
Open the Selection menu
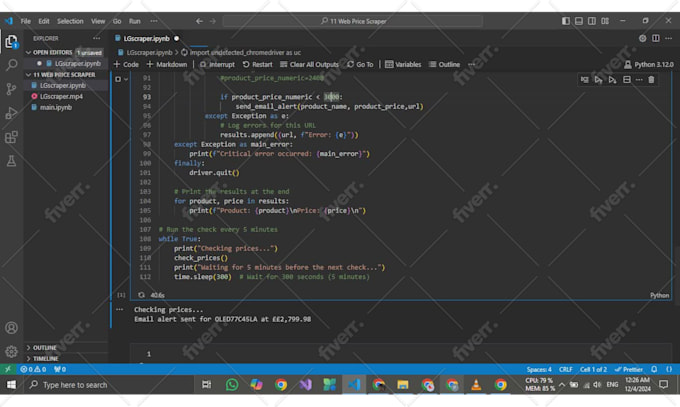tap(70, 20)
